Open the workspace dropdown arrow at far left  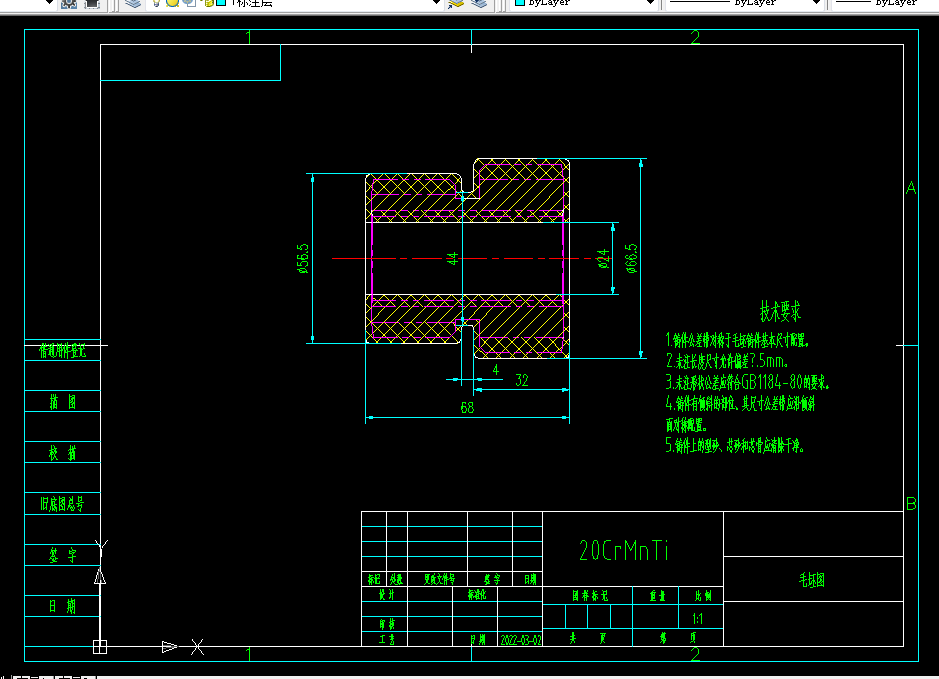pos(50,2)
